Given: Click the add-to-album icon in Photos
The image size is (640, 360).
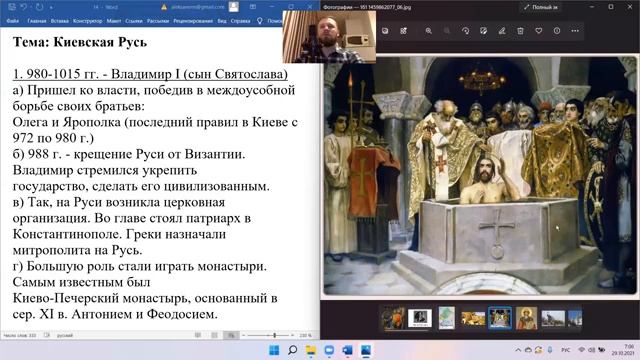Looking at the screenshot, I should pos(404,31).
